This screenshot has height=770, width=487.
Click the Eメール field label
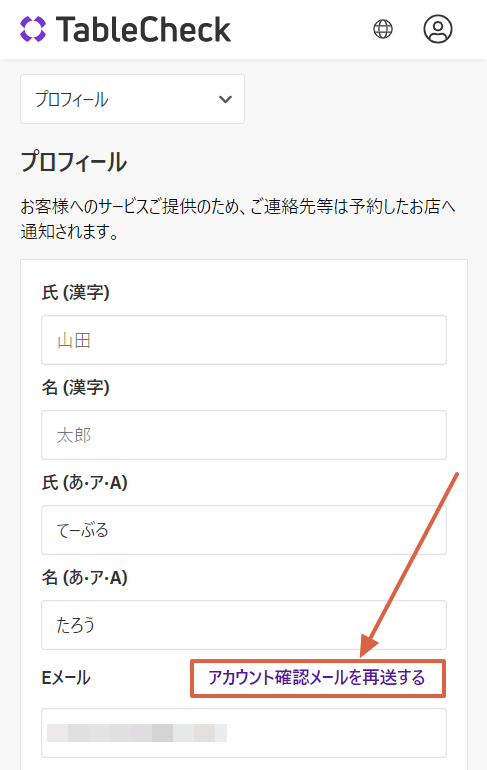click(66, 678)
